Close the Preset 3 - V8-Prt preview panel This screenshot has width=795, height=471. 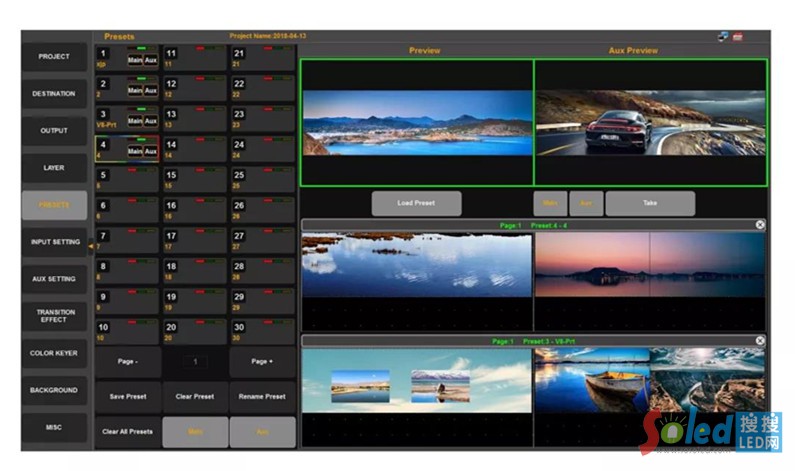click(x=760, y=341)
